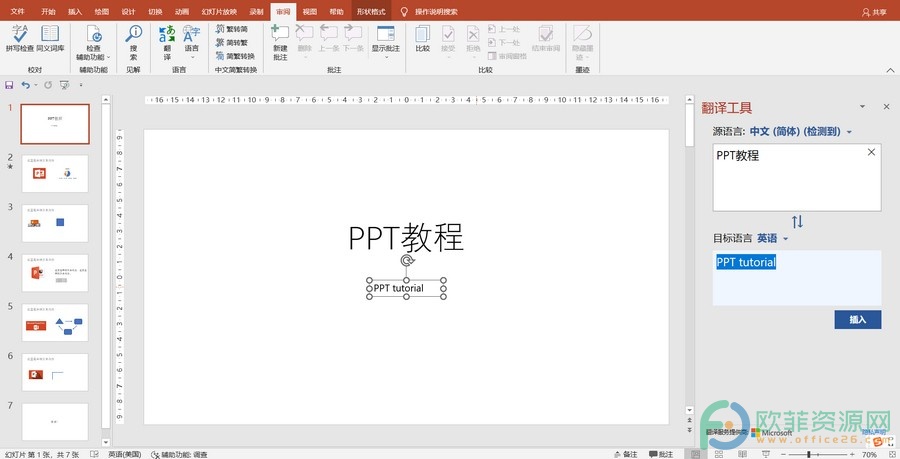Click the 检查辅助功能 accessibility checker

(x=93, y=43)
